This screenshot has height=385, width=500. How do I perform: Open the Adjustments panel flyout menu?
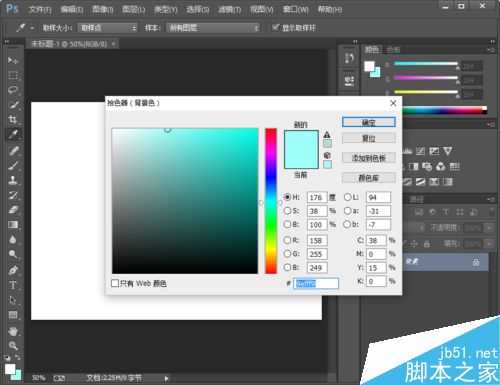(490, 124)
